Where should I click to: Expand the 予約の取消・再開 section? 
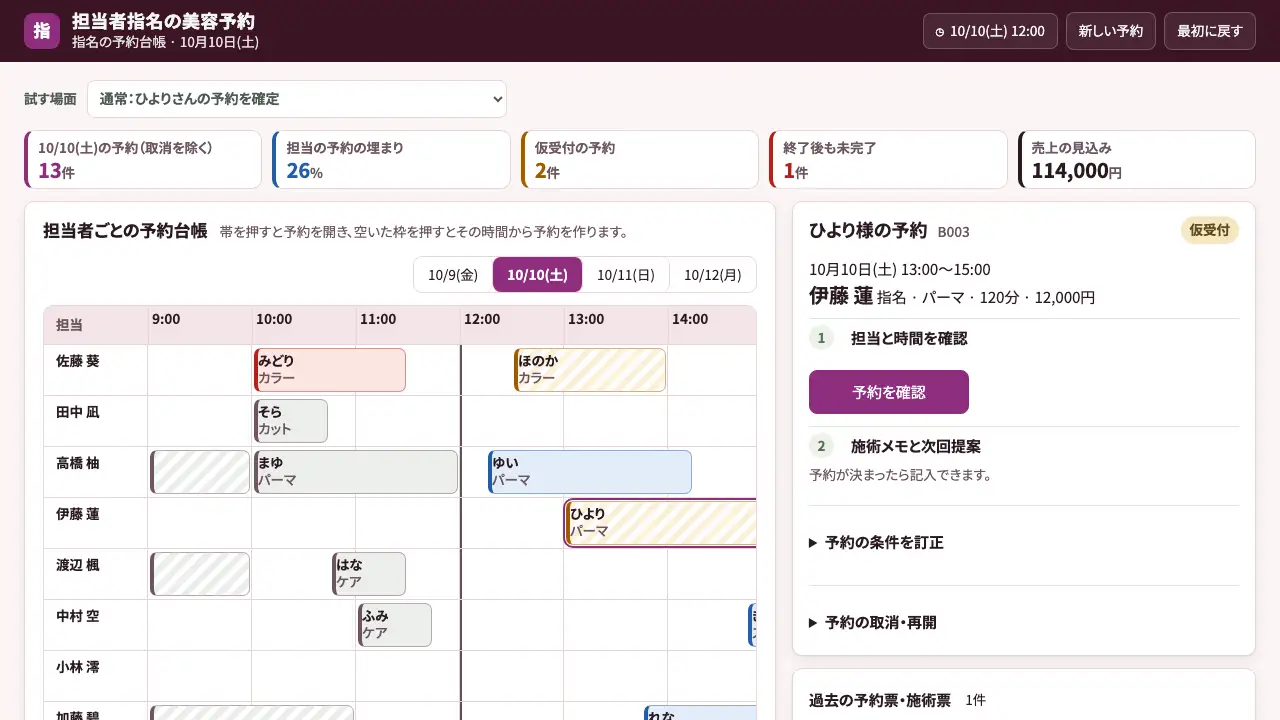[x=873, y=622]
